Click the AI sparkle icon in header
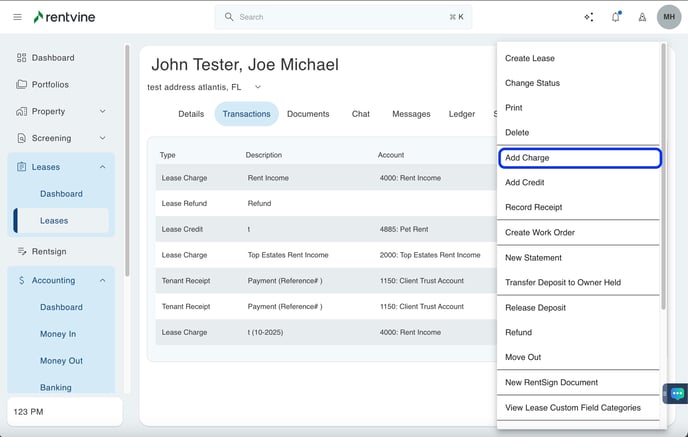The width and height of the screenshot is (688, 437). (x=588, y=17)
